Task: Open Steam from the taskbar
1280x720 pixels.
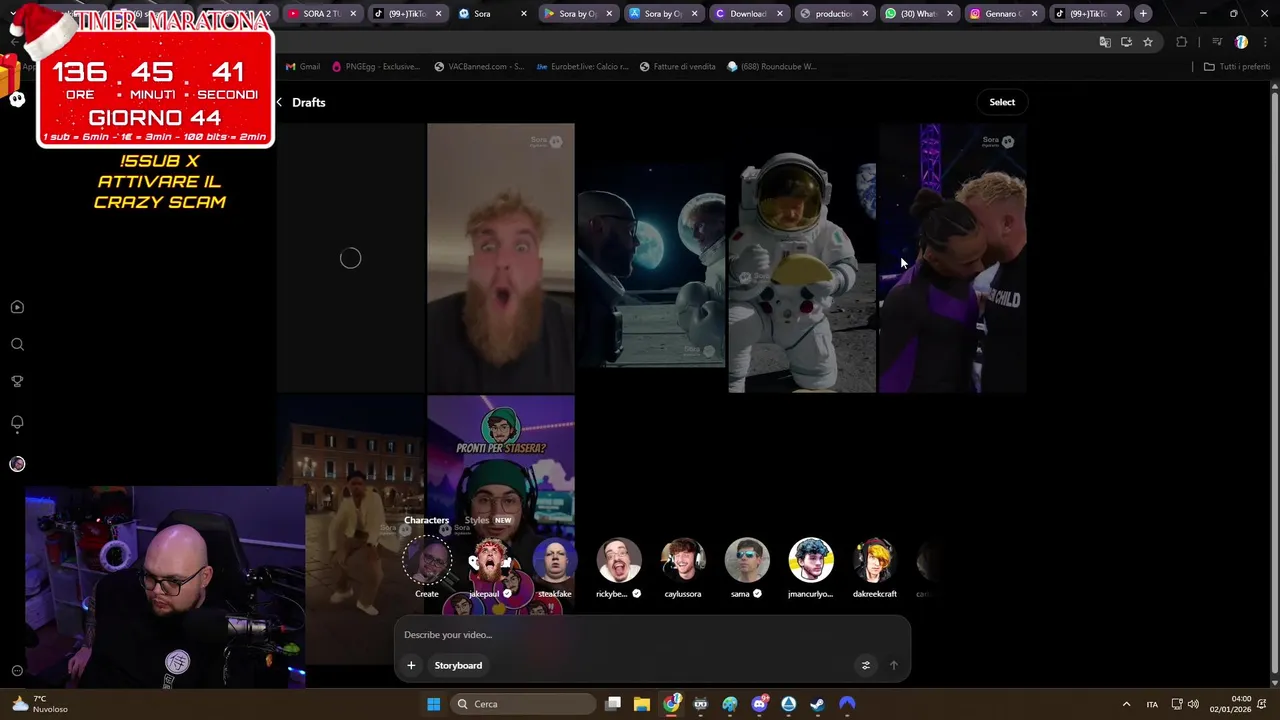Action: tap(818, 704)
